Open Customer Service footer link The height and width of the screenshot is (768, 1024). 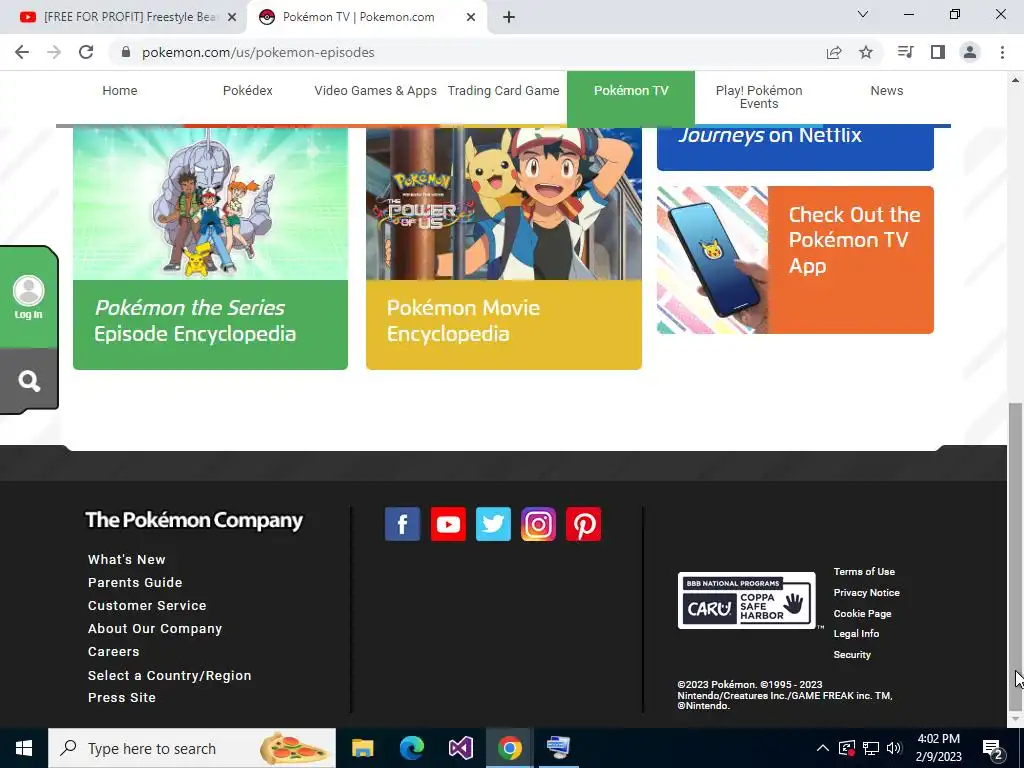coord(147,605)
